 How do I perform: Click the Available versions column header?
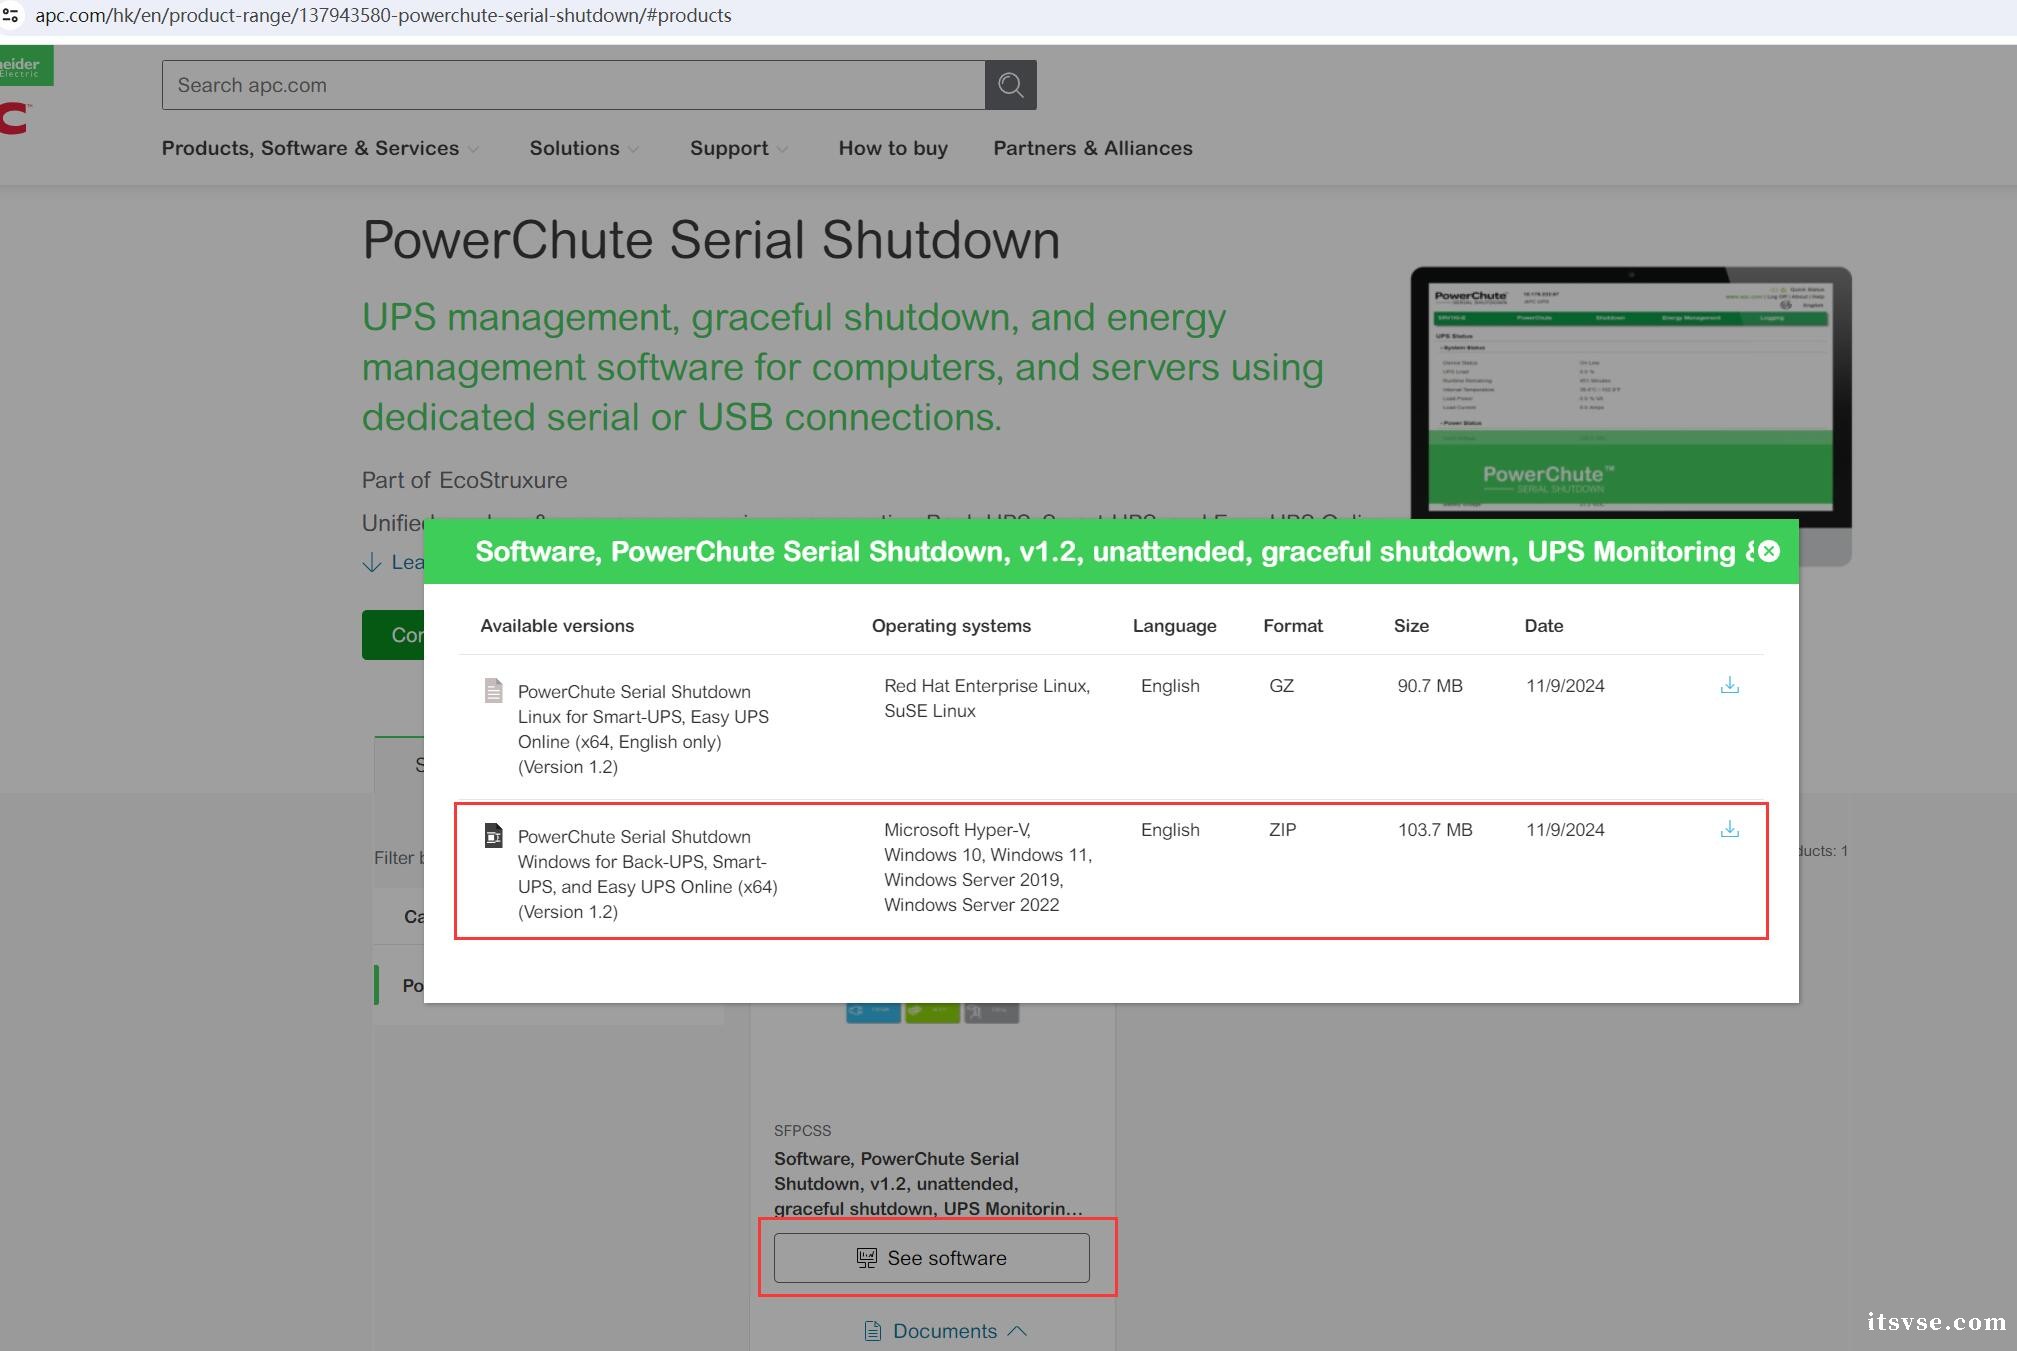[557, 626]
